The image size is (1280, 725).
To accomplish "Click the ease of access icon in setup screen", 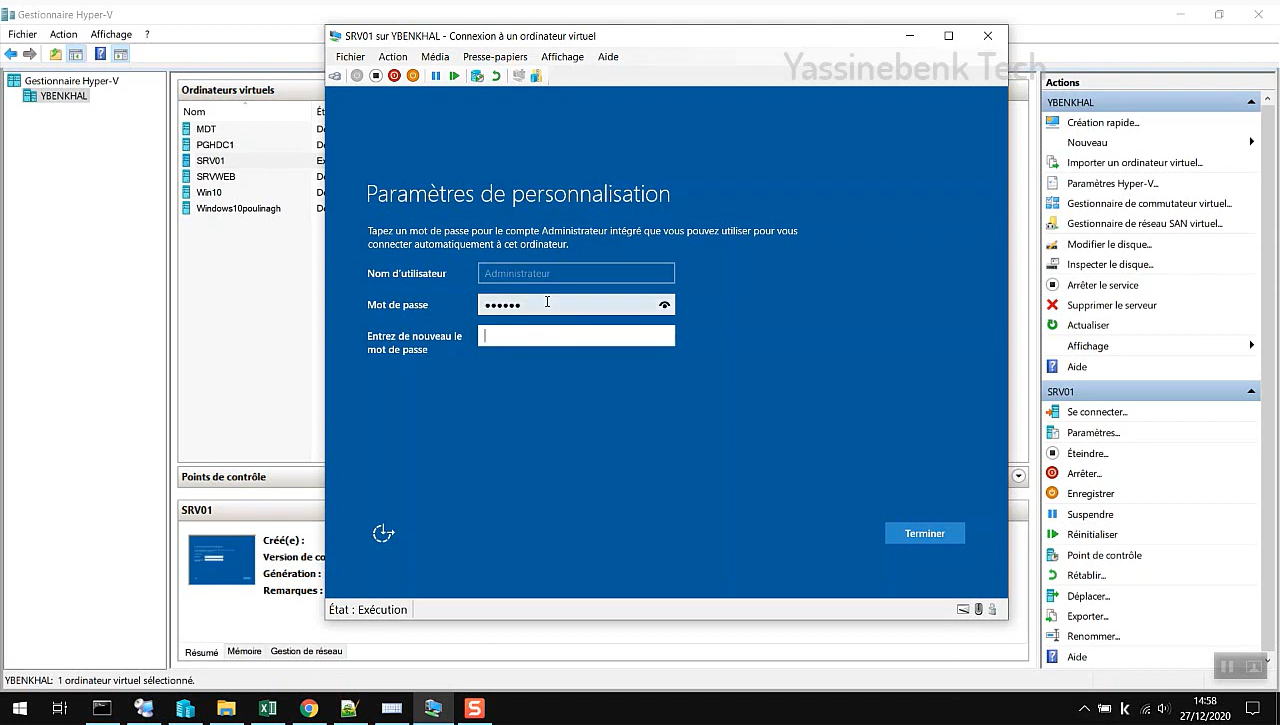I will pyautogui.click(x=383, y=533).
